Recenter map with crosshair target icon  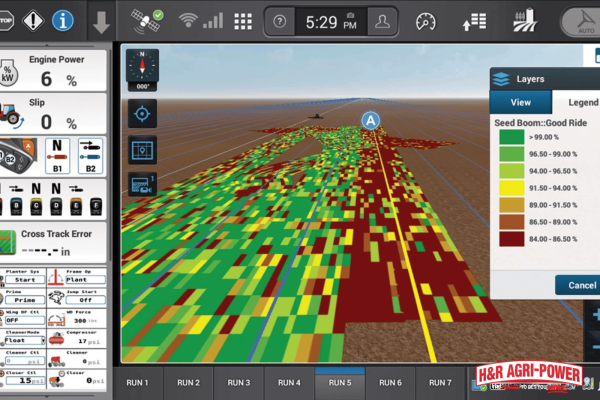tap(142, 114)
